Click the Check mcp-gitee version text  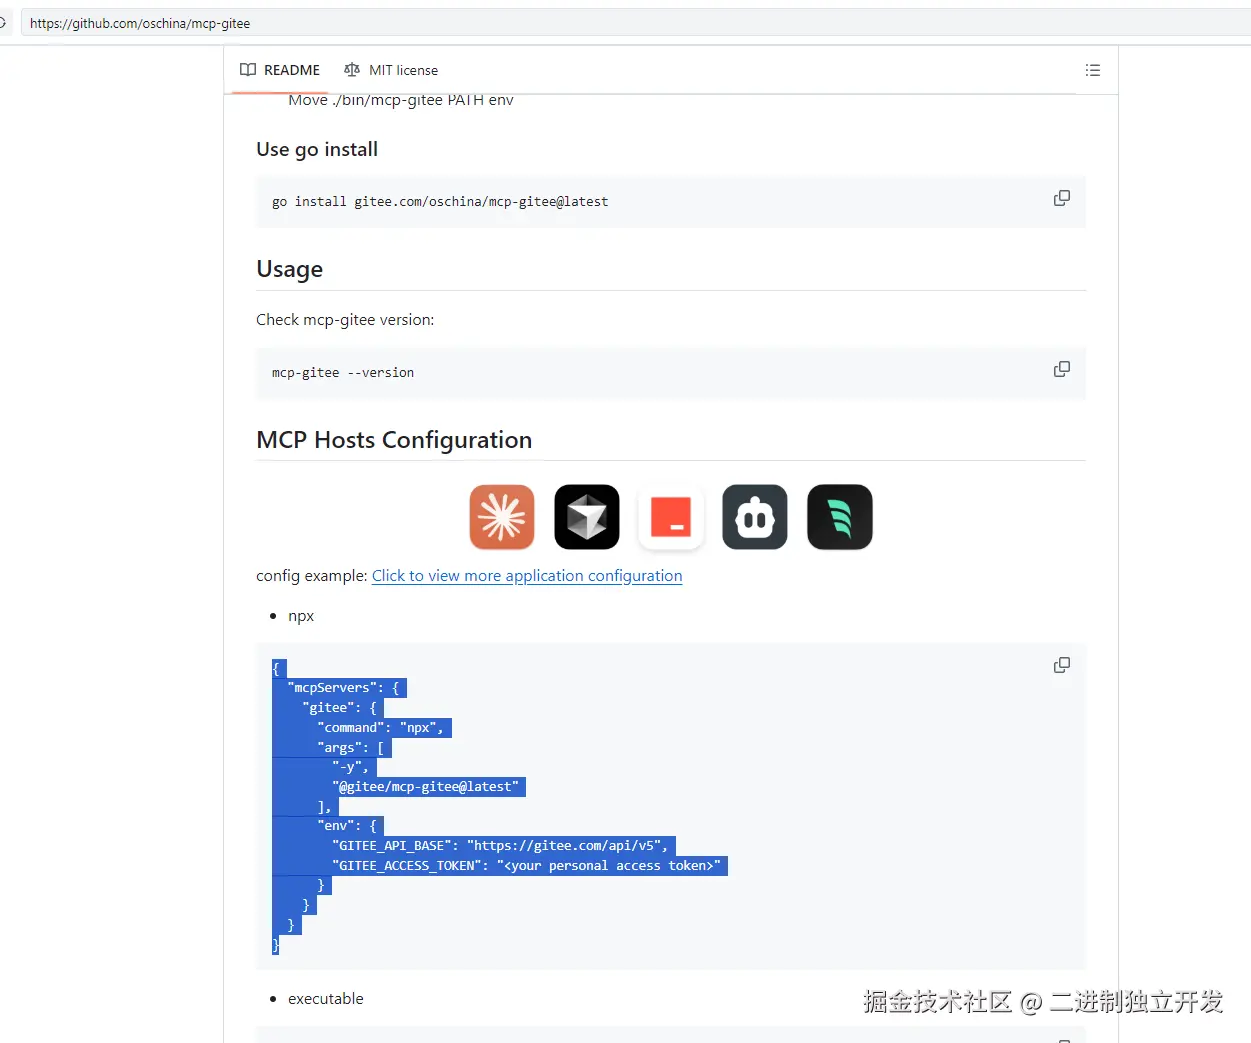tap(345, 320)
